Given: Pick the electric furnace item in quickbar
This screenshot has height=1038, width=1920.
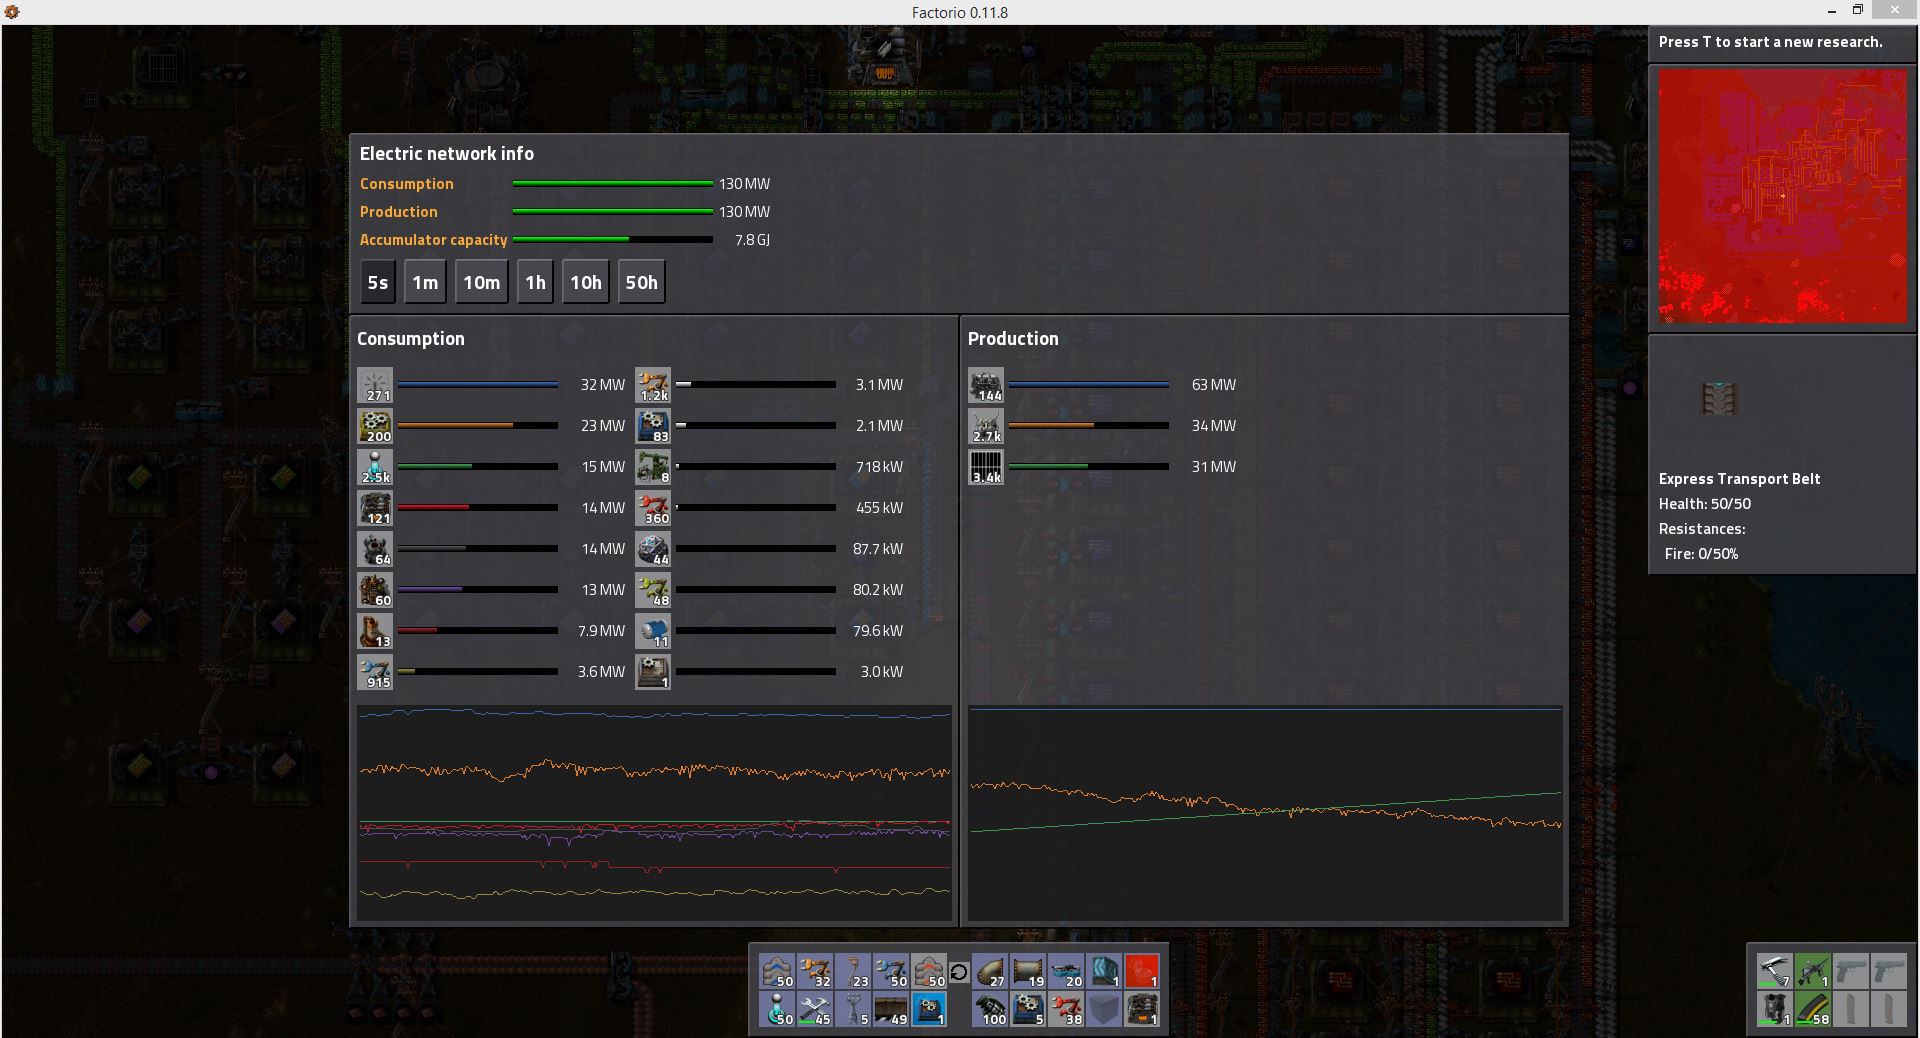Looking at the screenshot, I should tap(1141, 1009).
